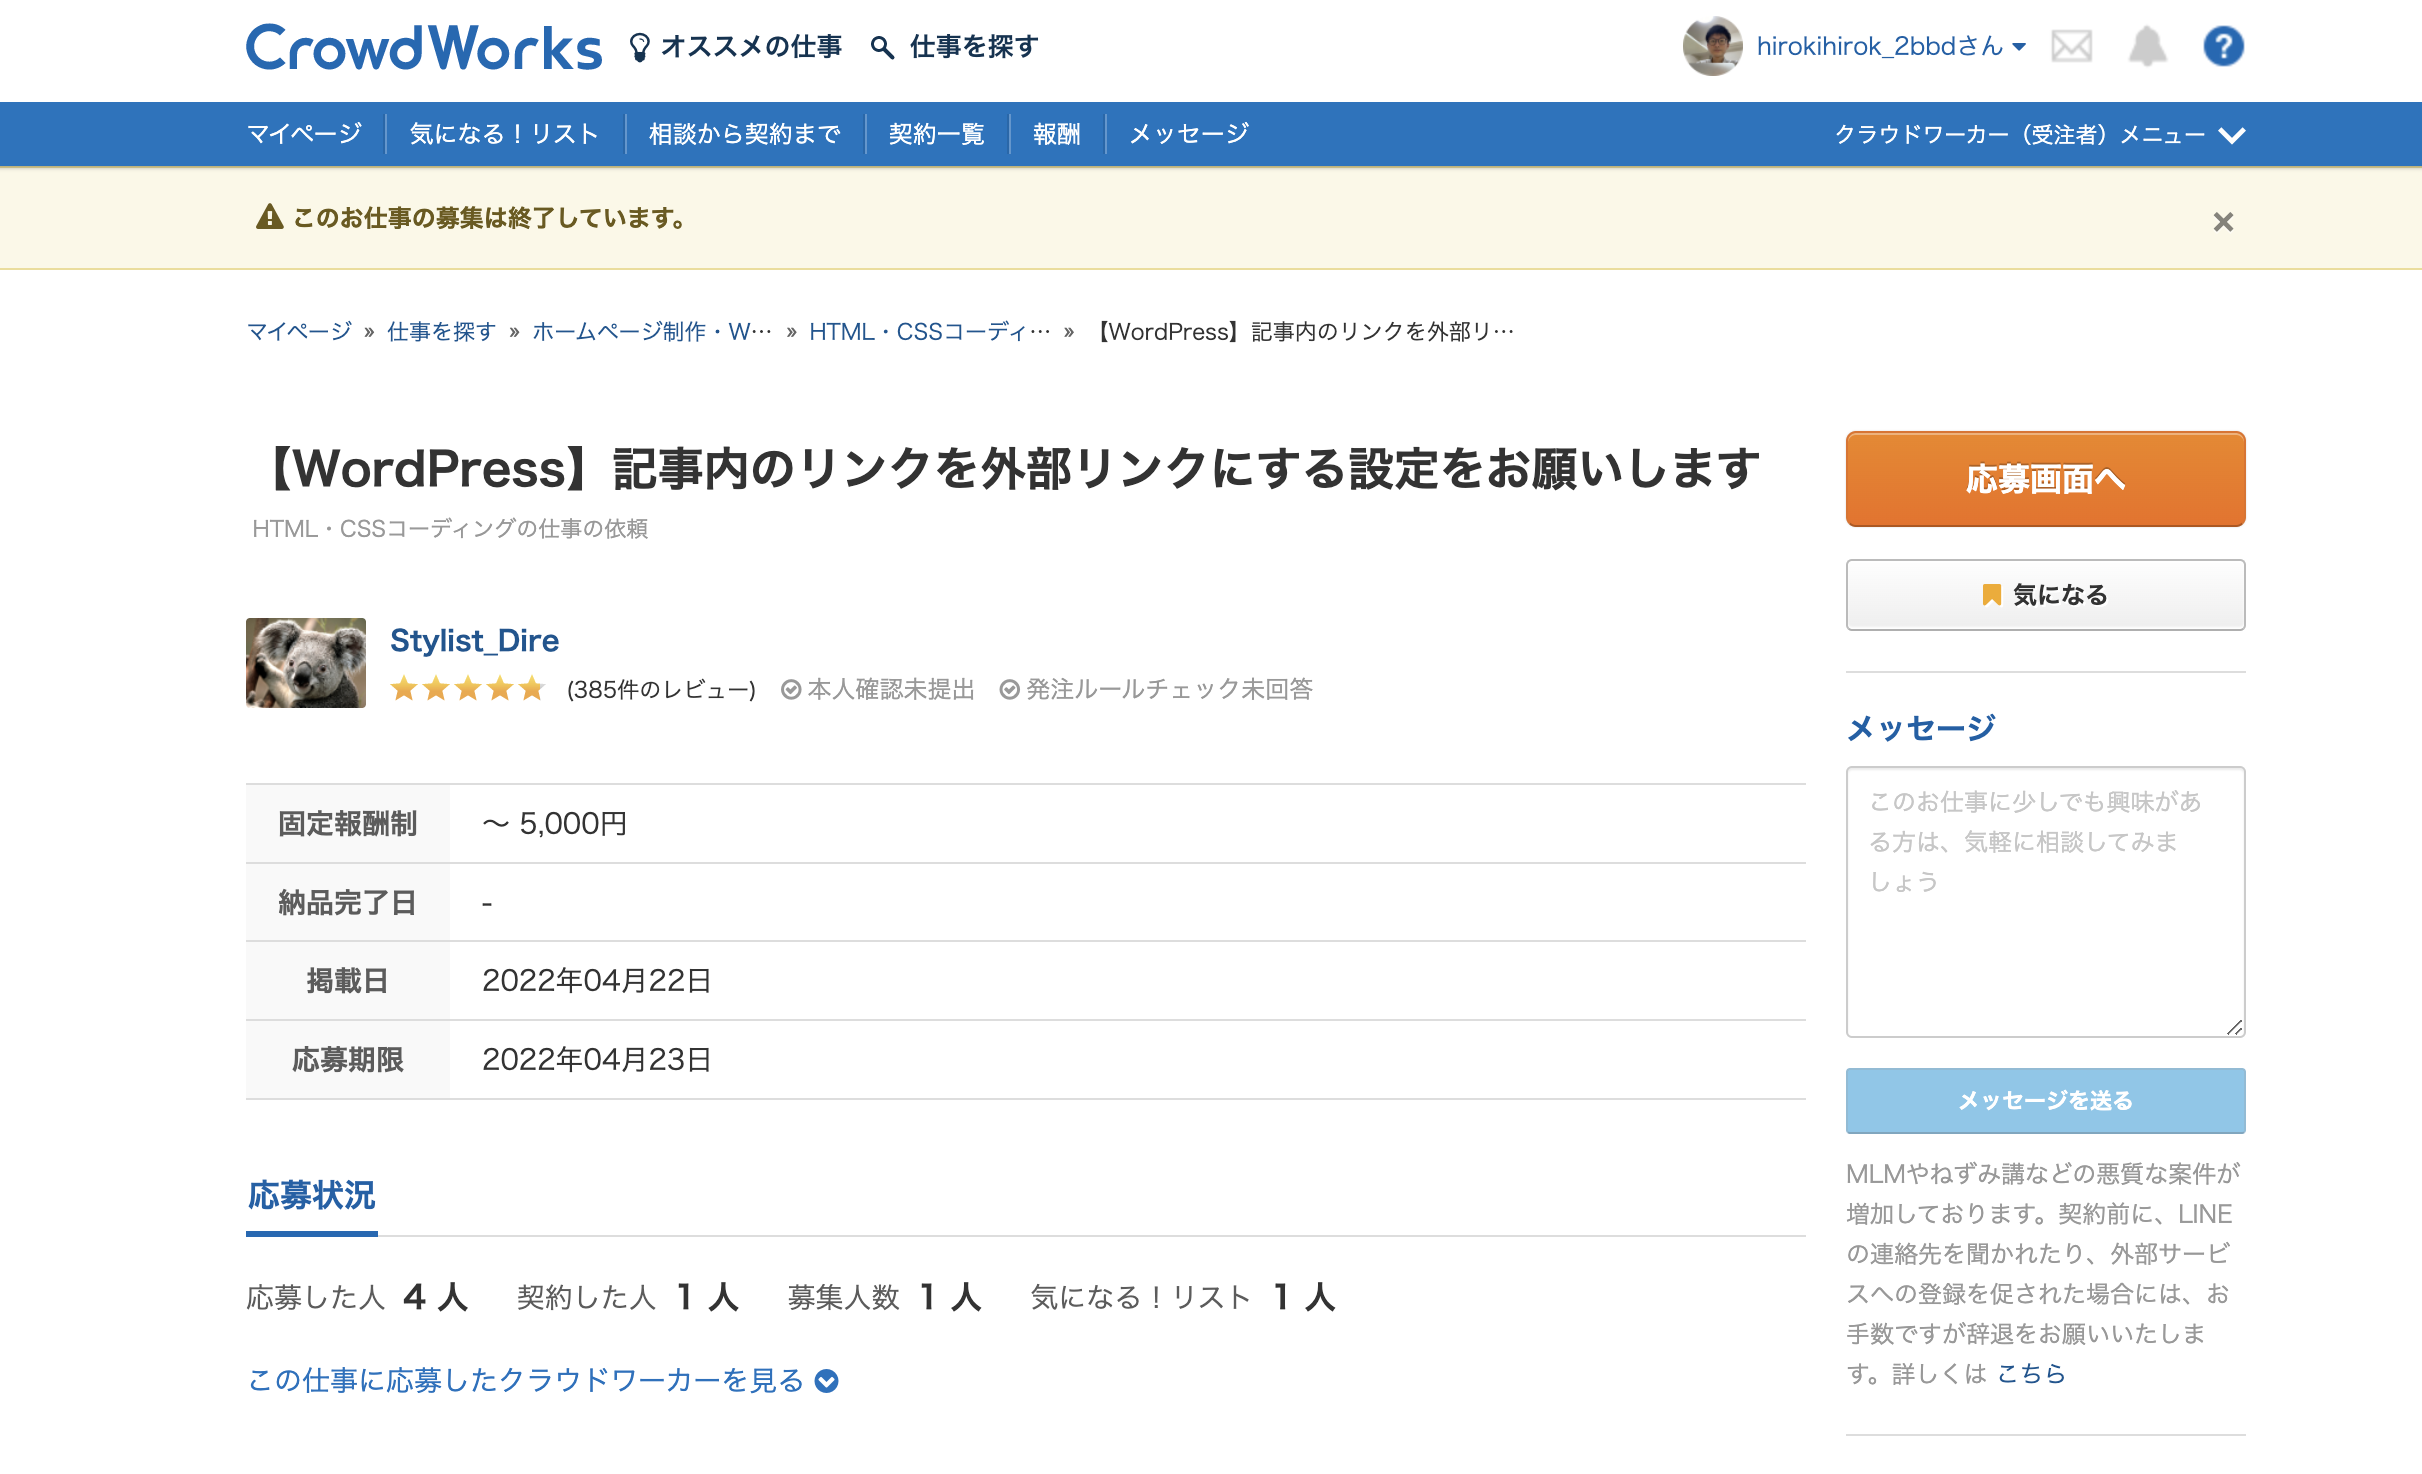The height and width of the screenshot is (1474, 2422).
Task: Expand applicants list via the circled chevron icon
Action: (x=827, y=1381)
